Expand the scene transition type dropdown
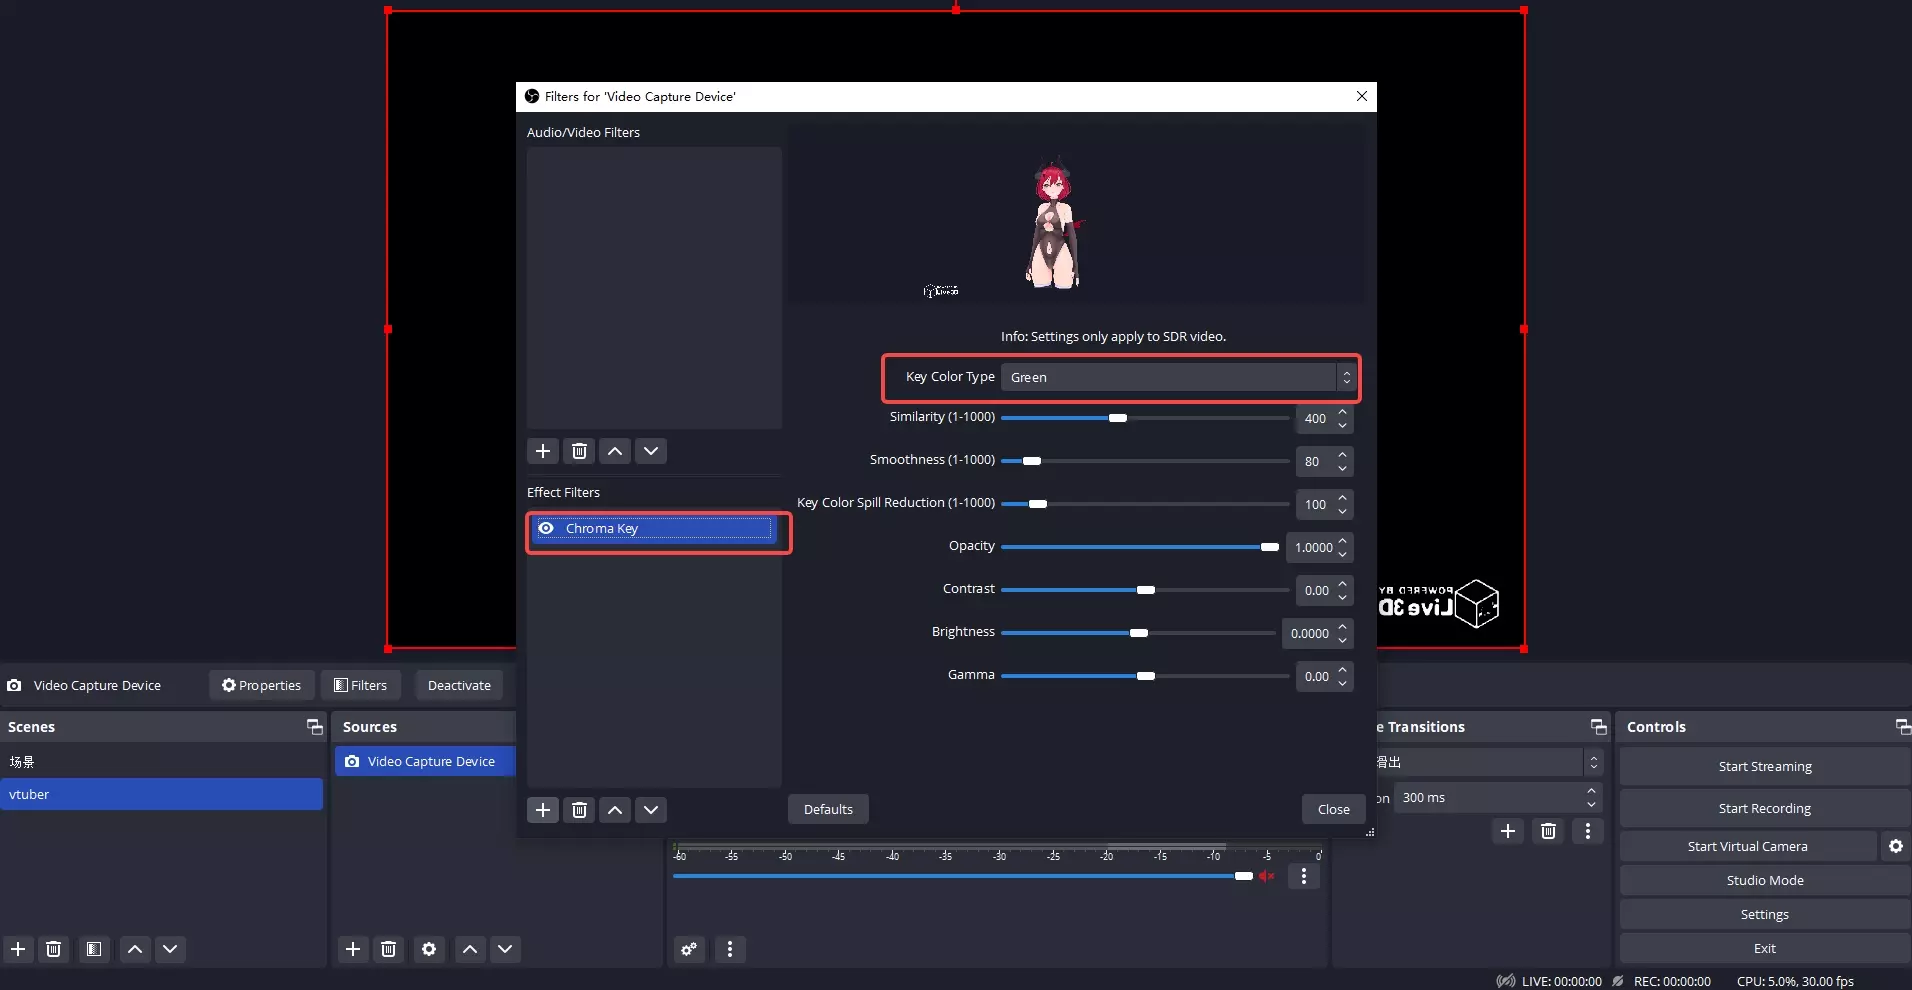The width and height of the screenshot is (1912, 990). [1490, 762]
